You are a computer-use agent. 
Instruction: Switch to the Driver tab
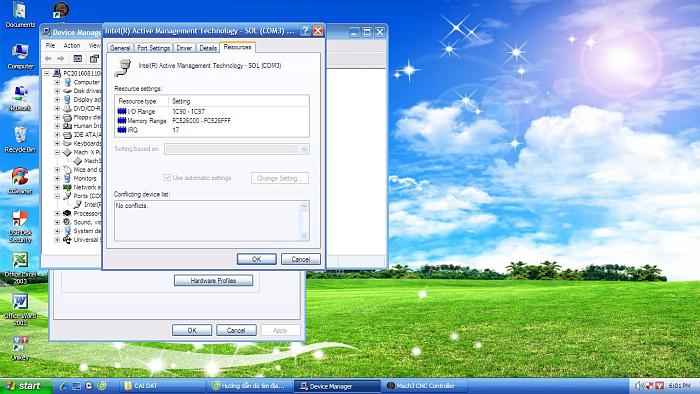[x=184, y=48]
